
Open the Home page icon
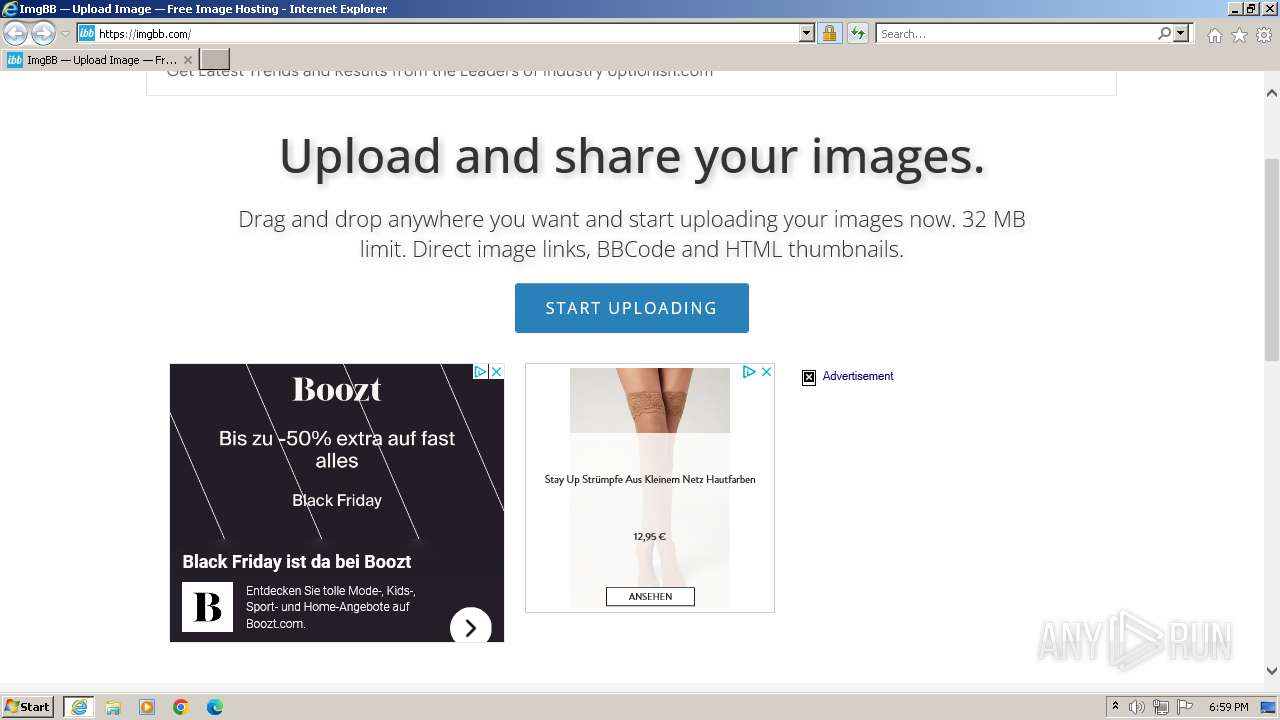pos(1214,35)
